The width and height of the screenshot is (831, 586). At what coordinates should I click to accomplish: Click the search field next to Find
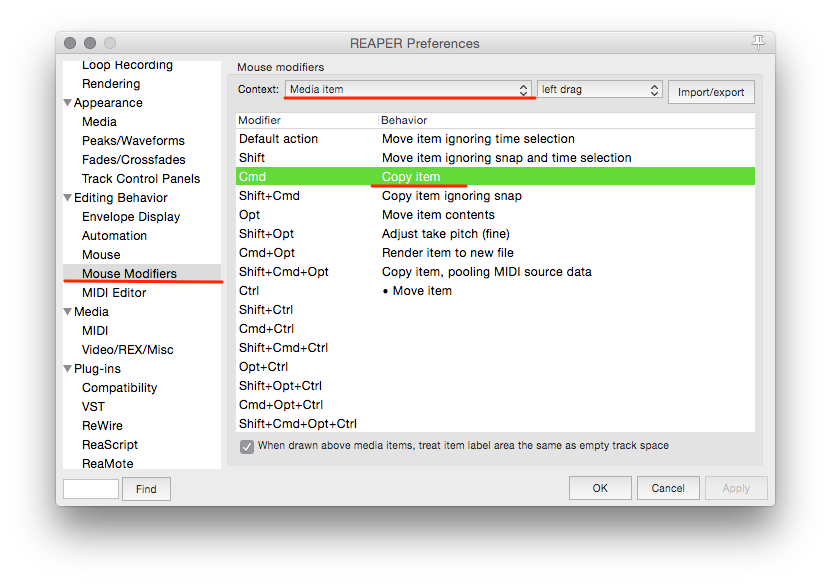(91, 489)
